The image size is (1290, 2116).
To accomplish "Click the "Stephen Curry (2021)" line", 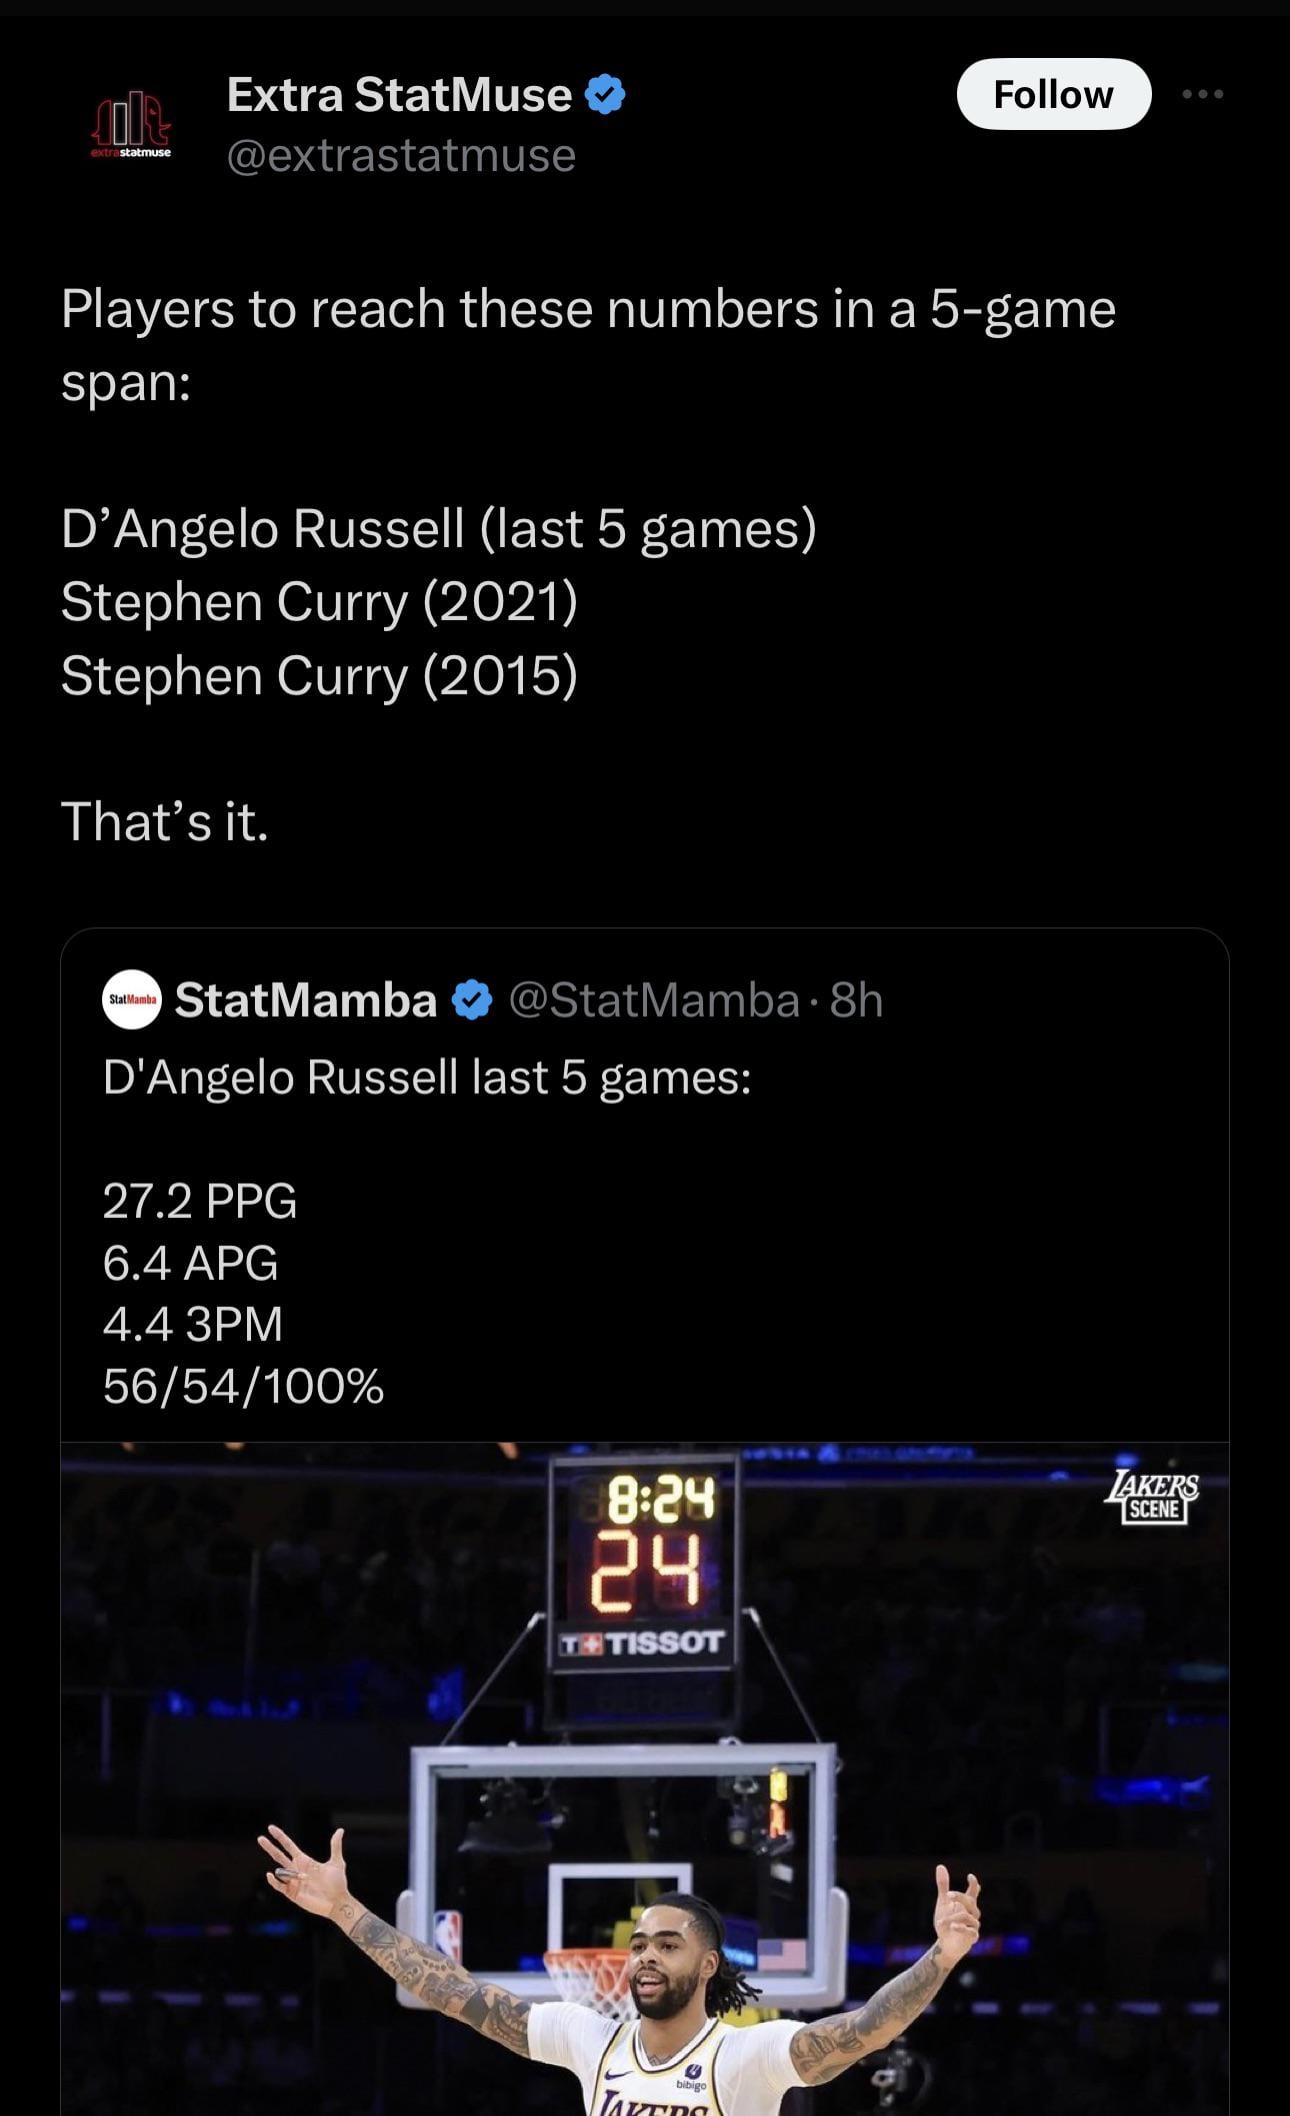I will click(320, 602).
